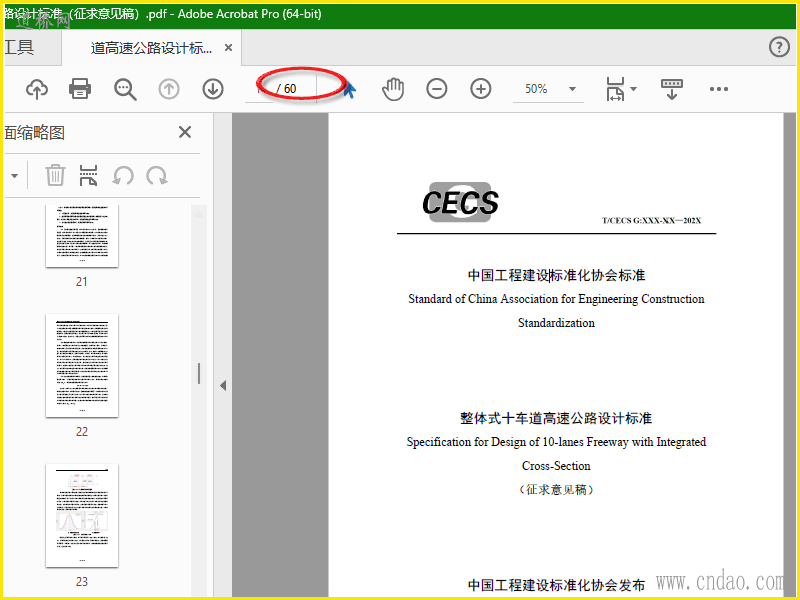Go to next page arrow
The width and height of the screenshot is (800, 600).
coord(213,89)
